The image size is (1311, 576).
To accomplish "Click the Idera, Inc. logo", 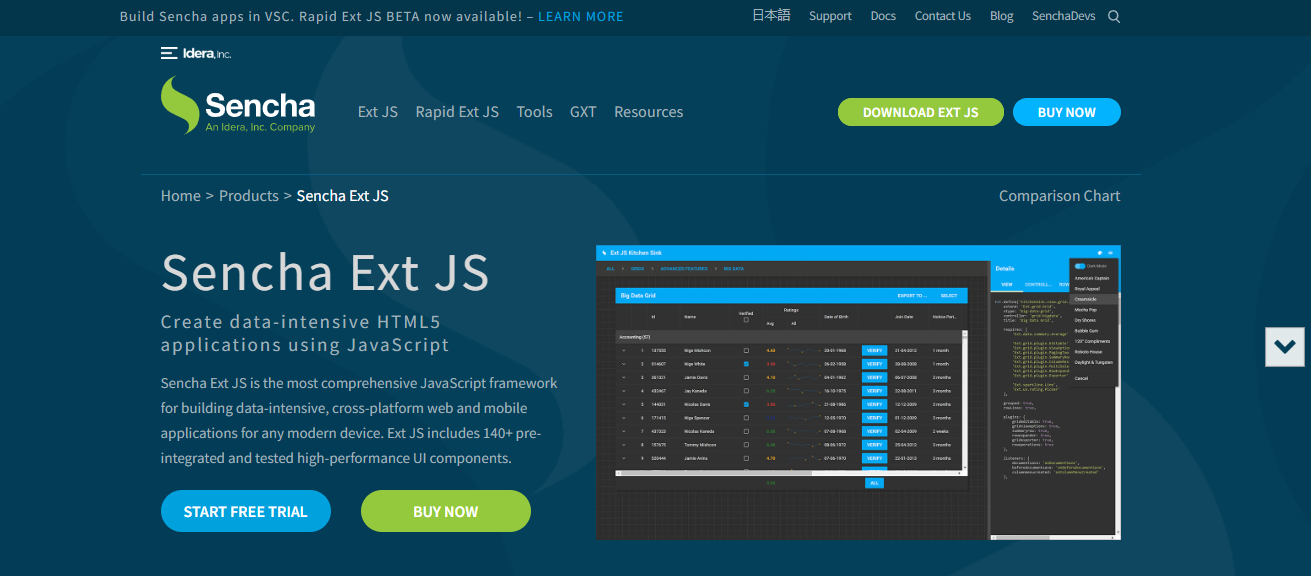I will point(196,53).
